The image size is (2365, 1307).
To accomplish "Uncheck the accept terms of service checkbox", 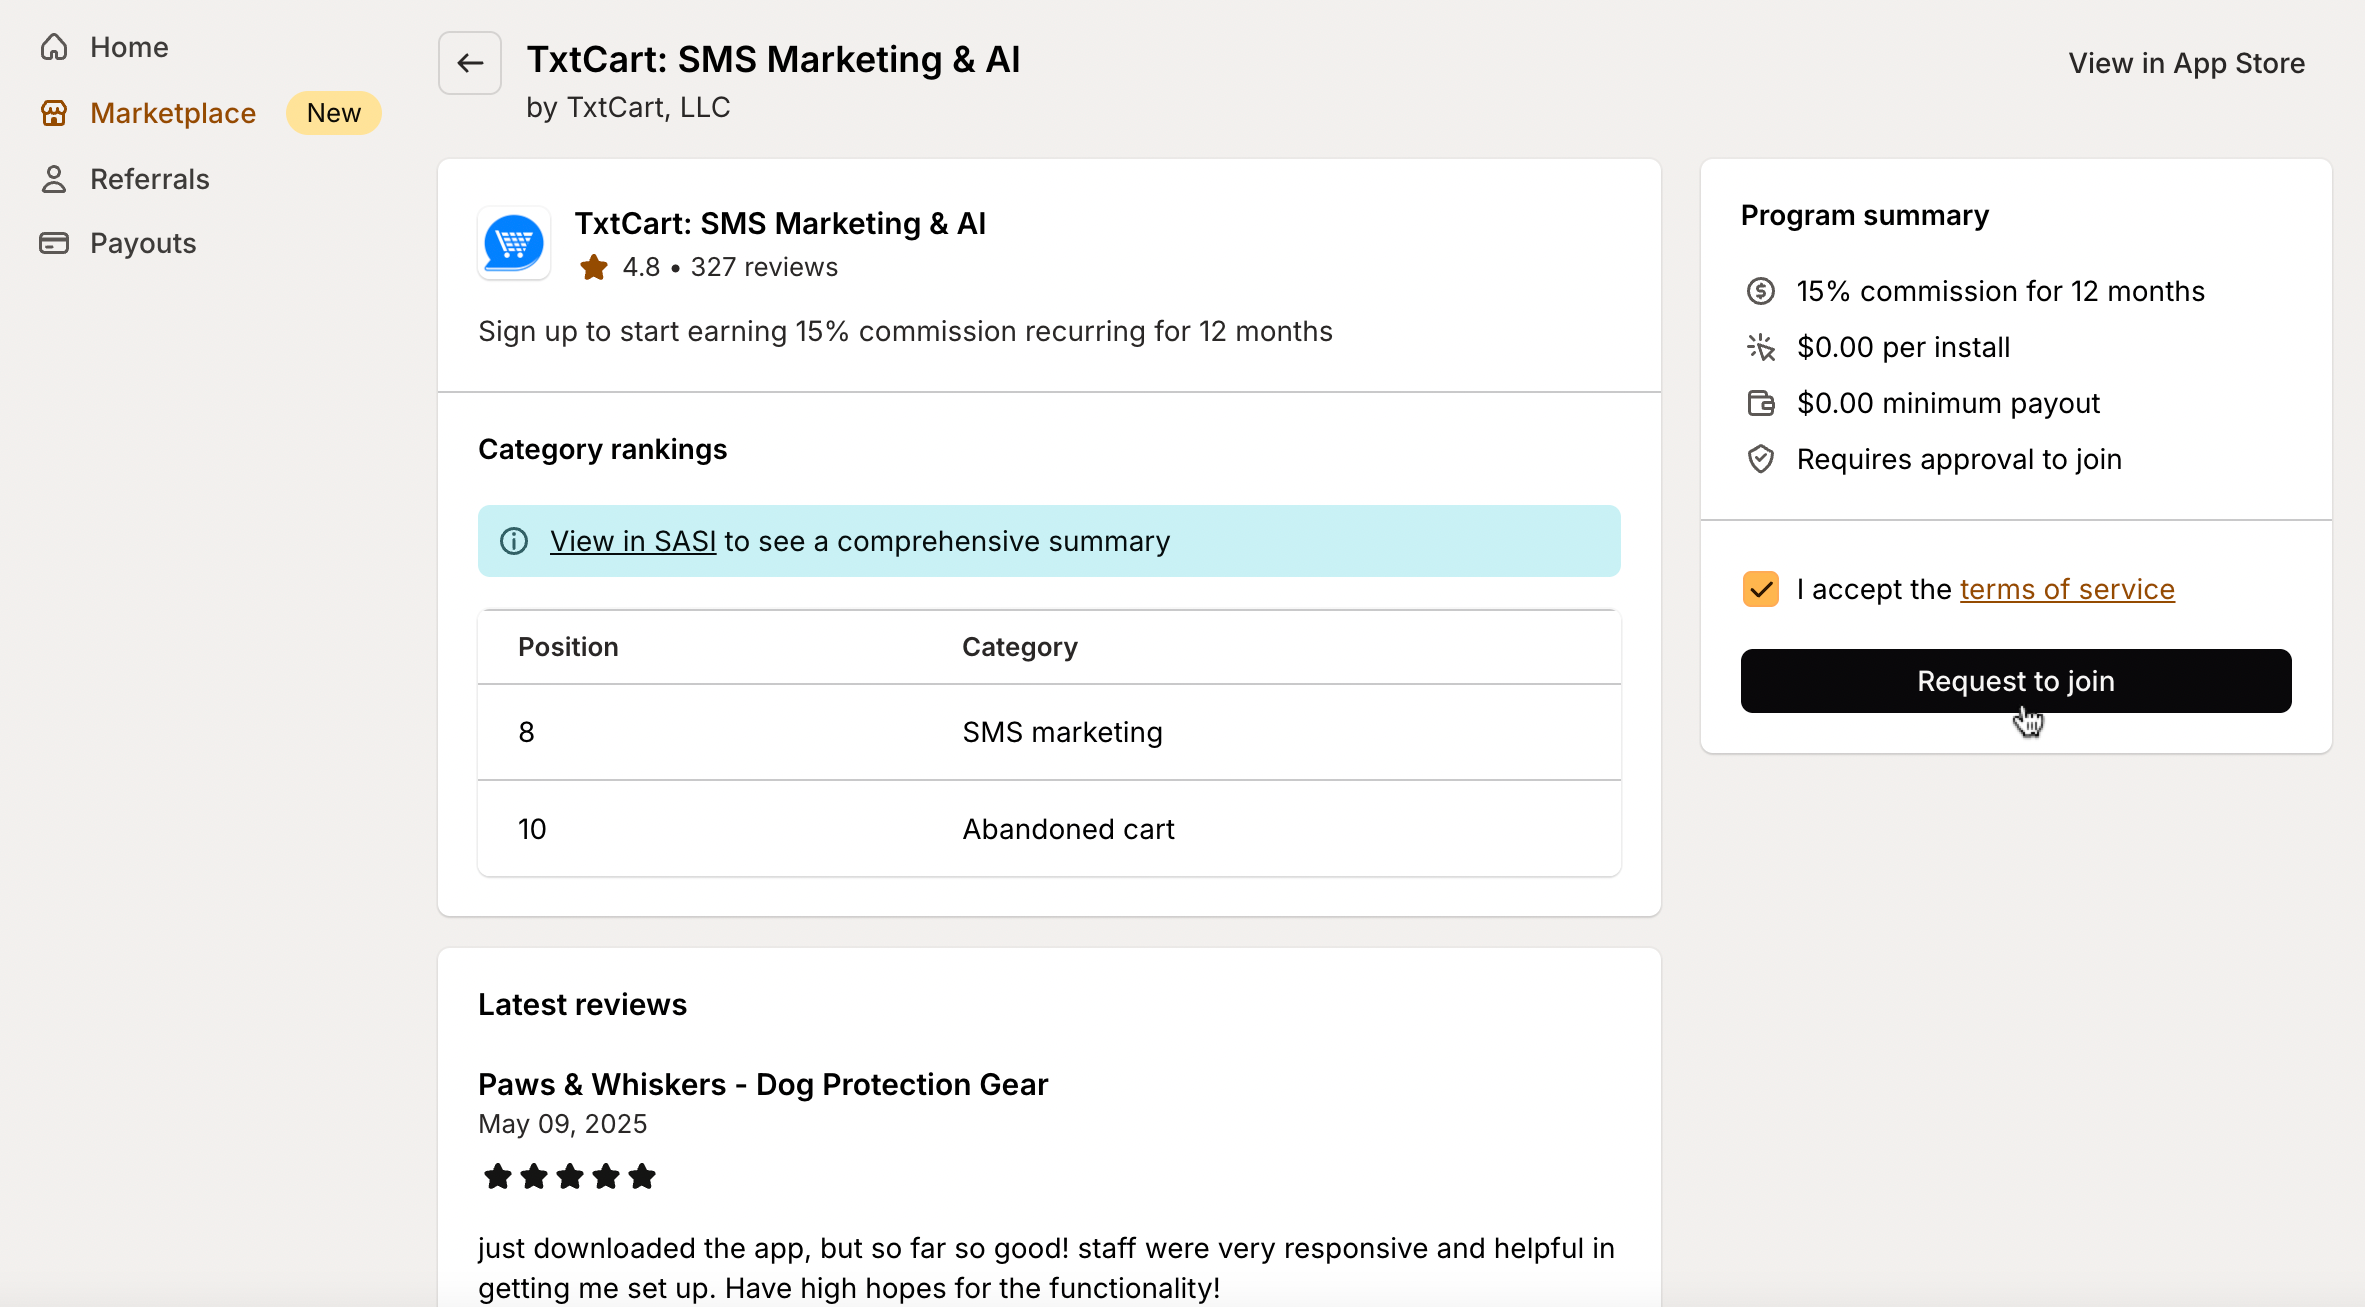I will [x=1760, y=589].
